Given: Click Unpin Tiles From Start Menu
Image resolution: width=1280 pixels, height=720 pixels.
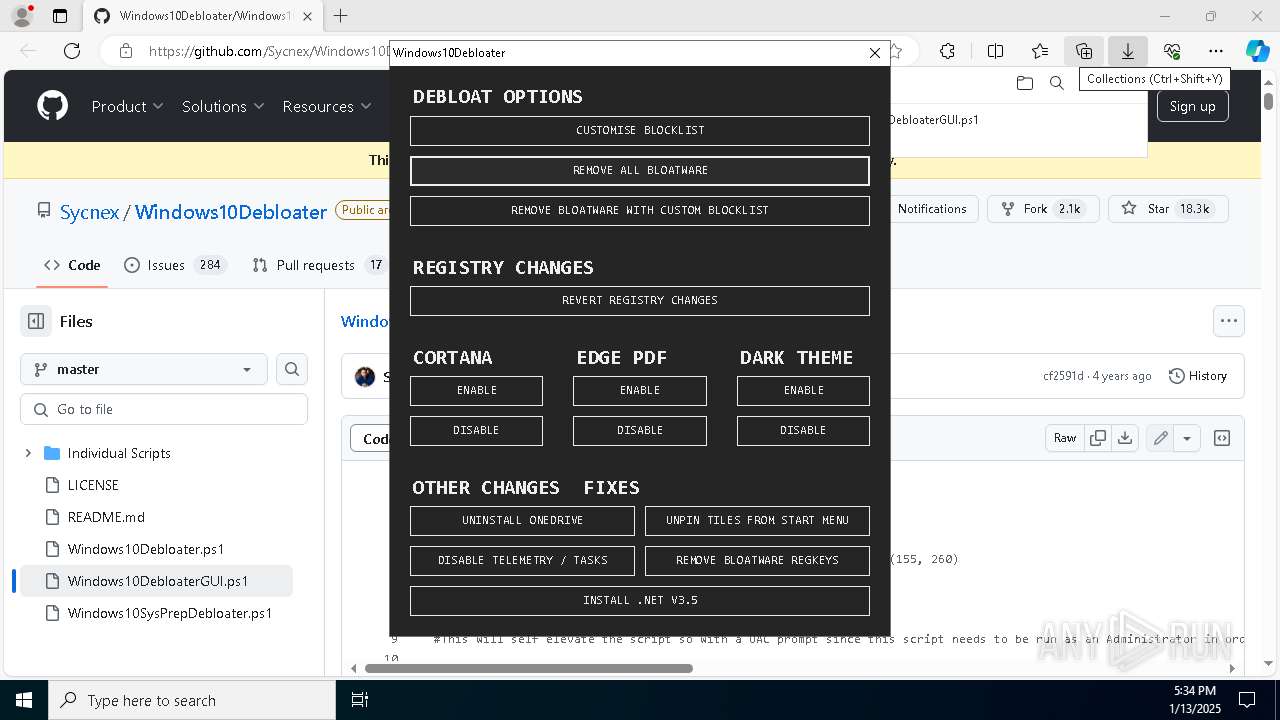Looking at the screenshot, I should (x=757, y=521).
